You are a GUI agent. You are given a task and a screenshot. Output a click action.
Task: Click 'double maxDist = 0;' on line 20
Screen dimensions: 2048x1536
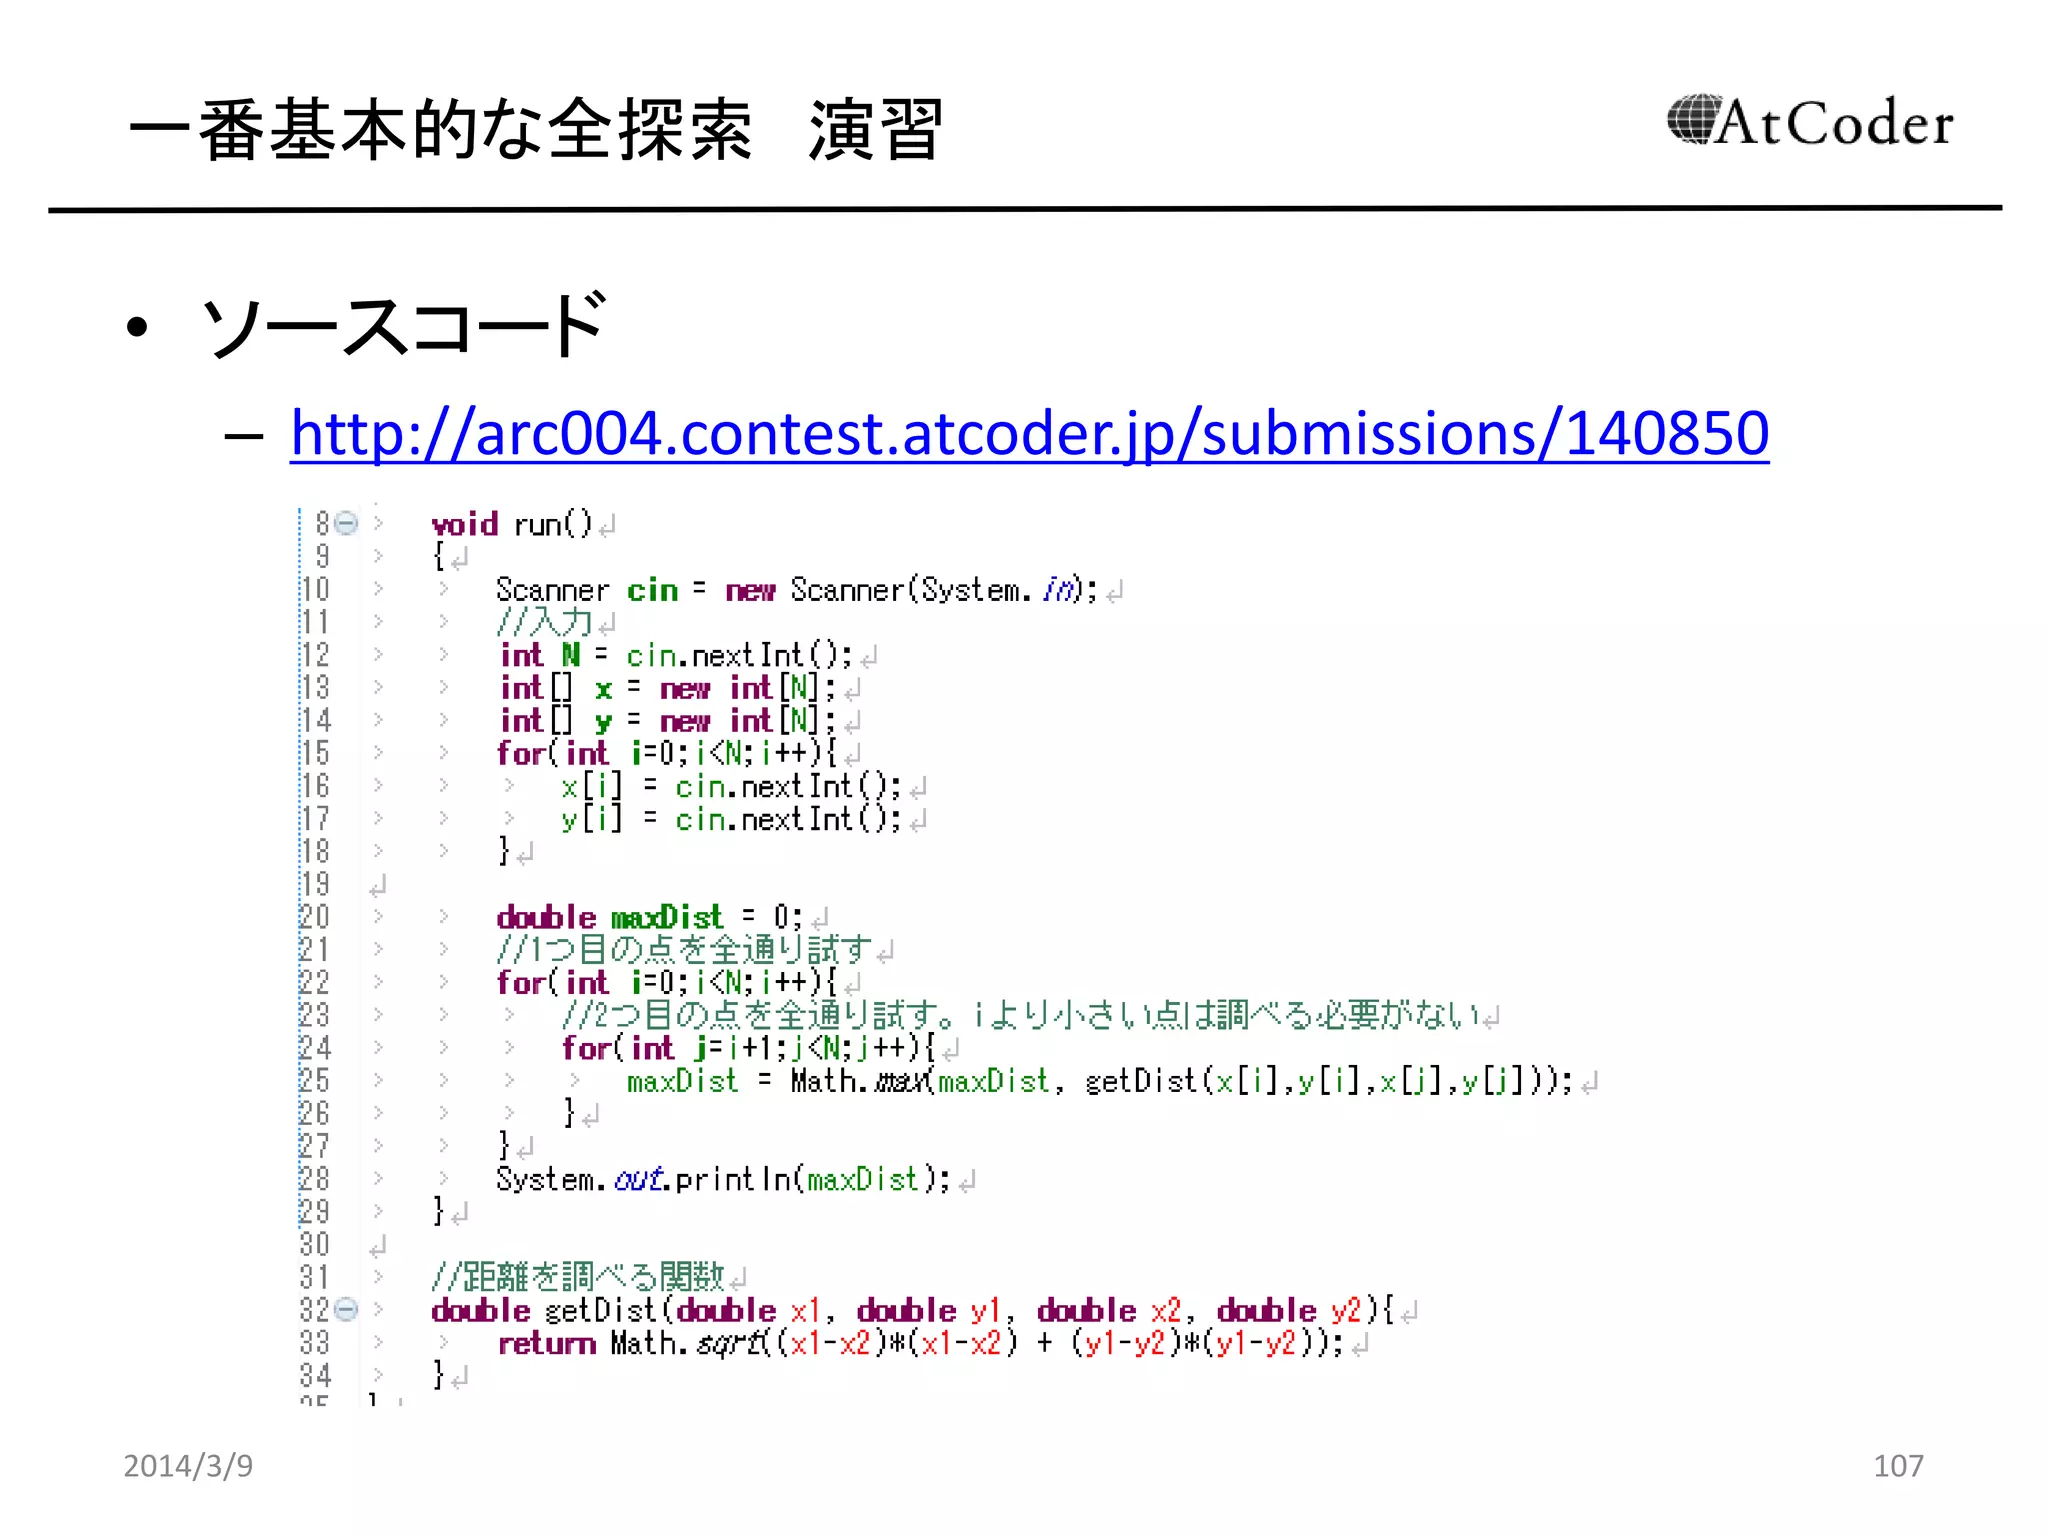point(650,917)
